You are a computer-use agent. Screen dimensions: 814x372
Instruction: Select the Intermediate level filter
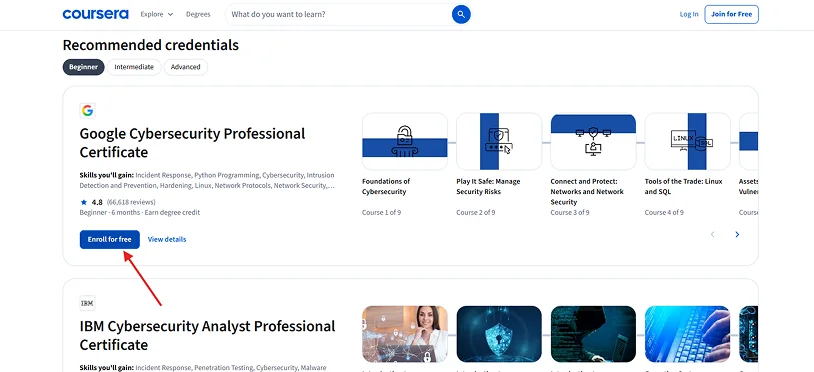click(x=134, y=67)
